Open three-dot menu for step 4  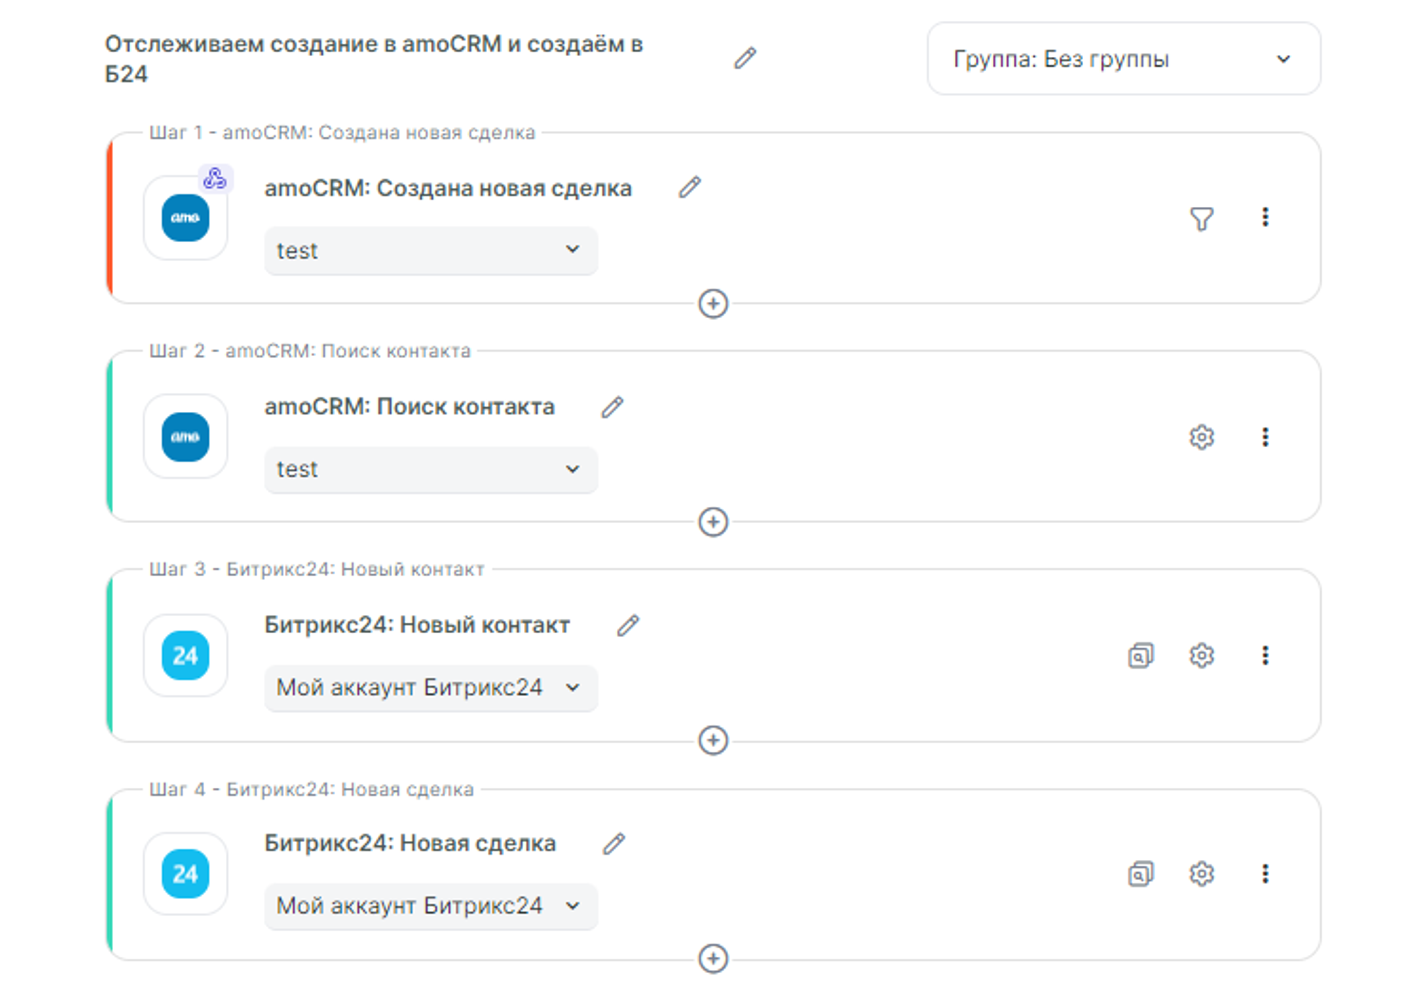pyautogui.click(x=1265, y=874)
